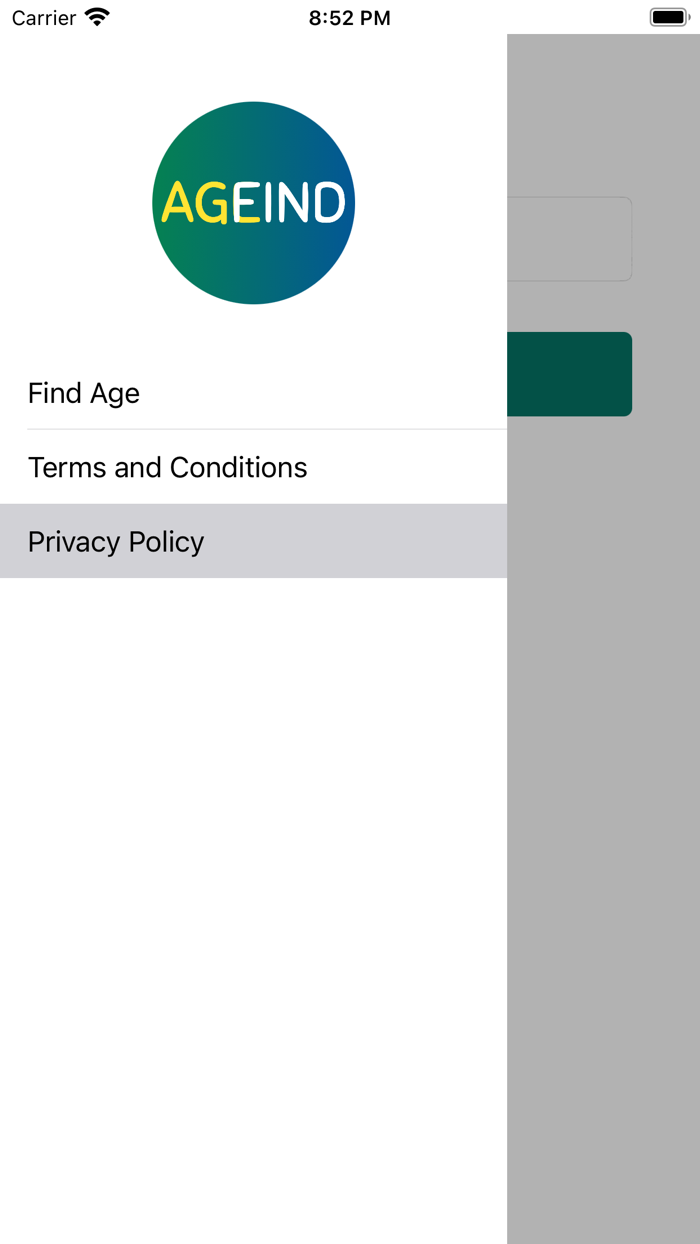Tap the AGEIND circular logo
The height and width of the screenshot is (1244, 700).
tap(253, 203)
